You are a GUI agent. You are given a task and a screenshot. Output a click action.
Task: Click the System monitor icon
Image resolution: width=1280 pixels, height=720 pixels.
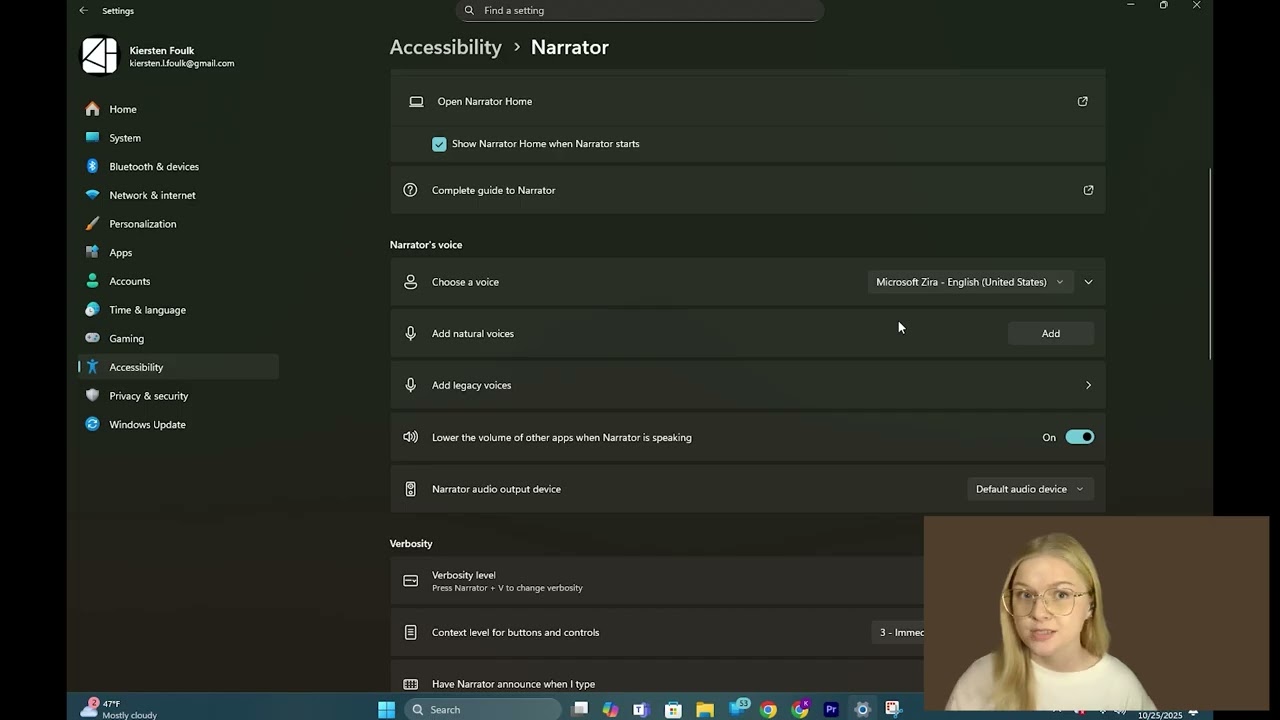tap(92, 138)
